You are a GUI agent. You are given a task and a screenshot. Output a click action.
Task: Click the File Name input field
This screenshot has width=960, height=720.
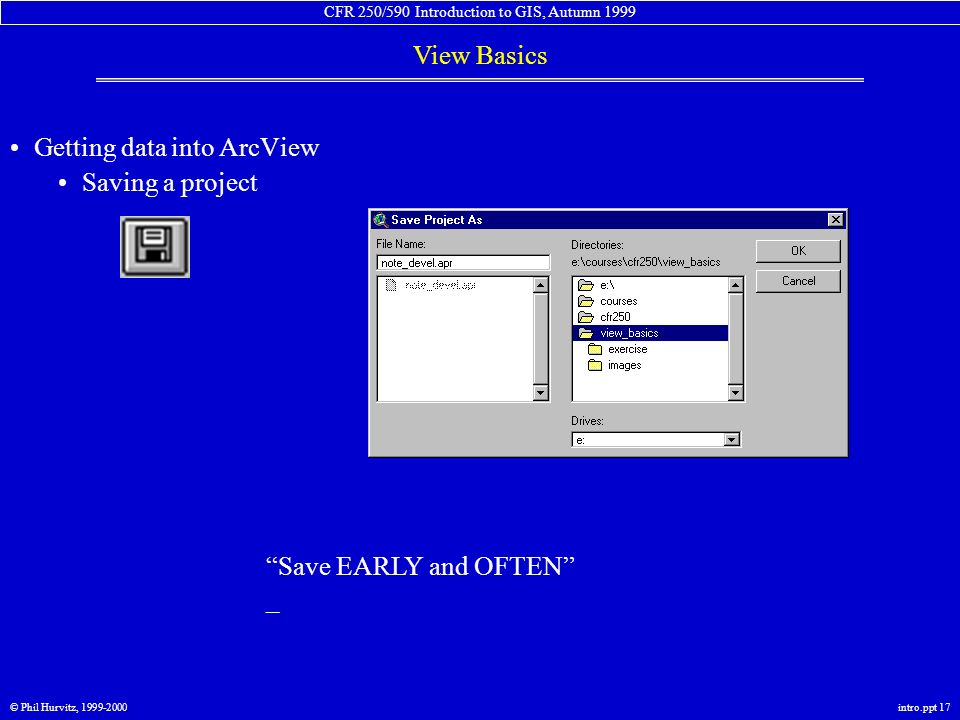pyautogui.click(x=463, y=263)
